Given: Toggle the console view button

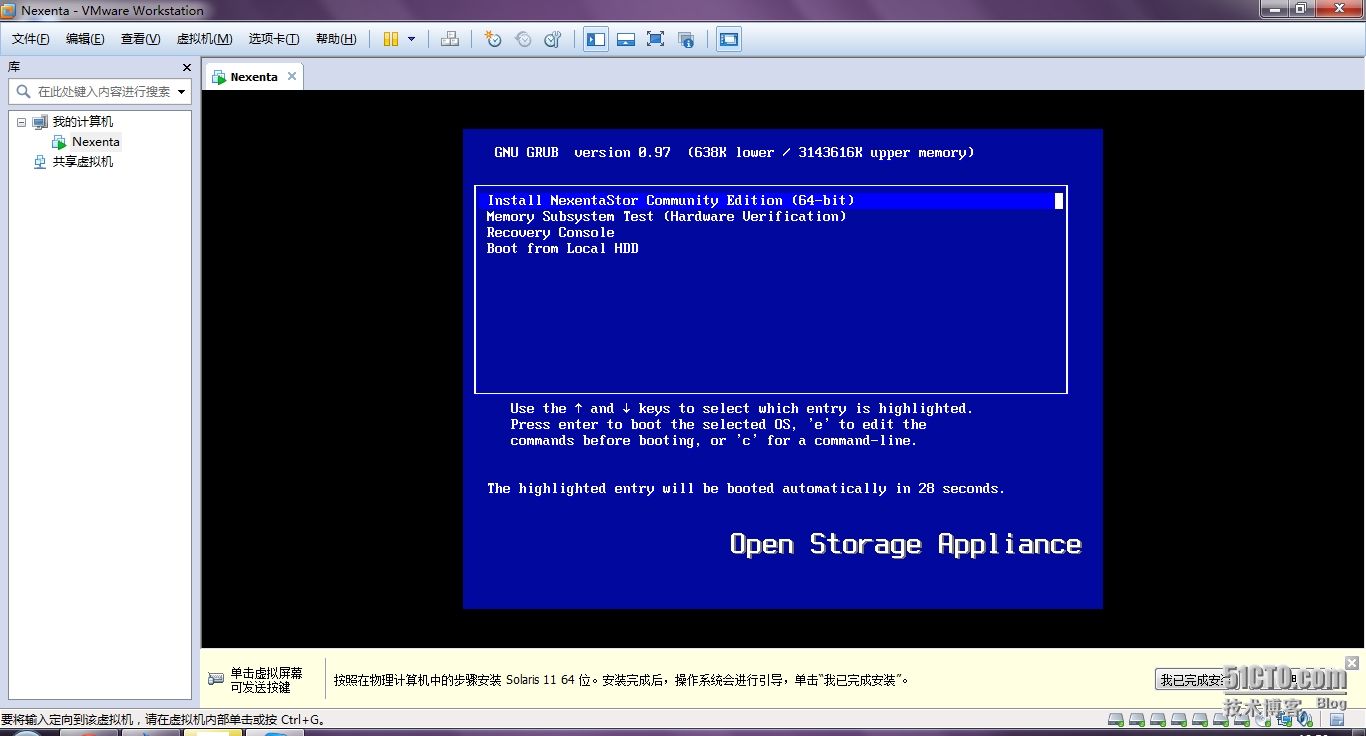Looking at the screenshot, I should 729,39.
